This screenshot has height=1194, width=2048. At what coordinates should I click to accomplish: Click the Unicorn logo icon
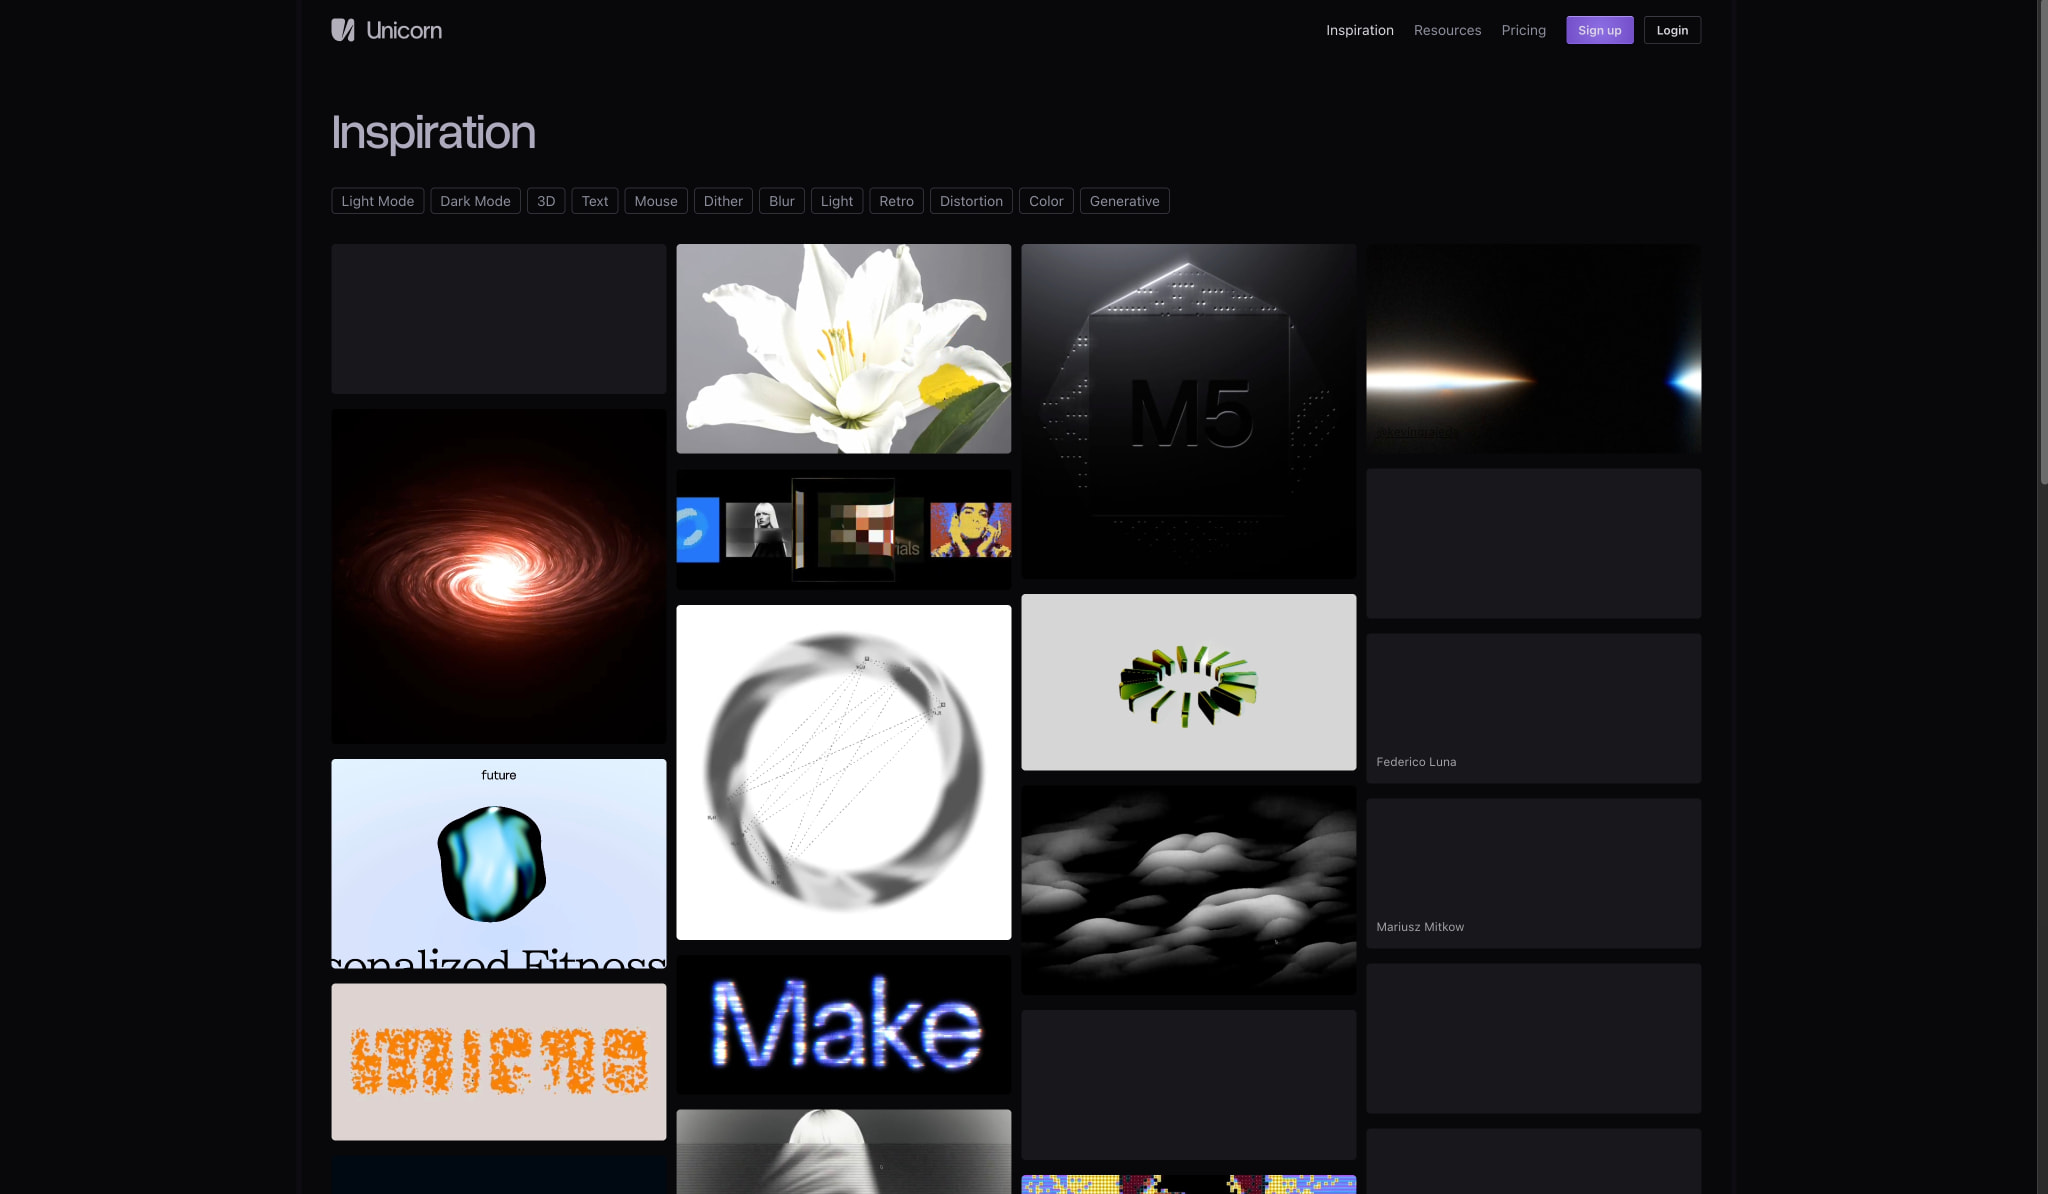[x=343, y=30]
